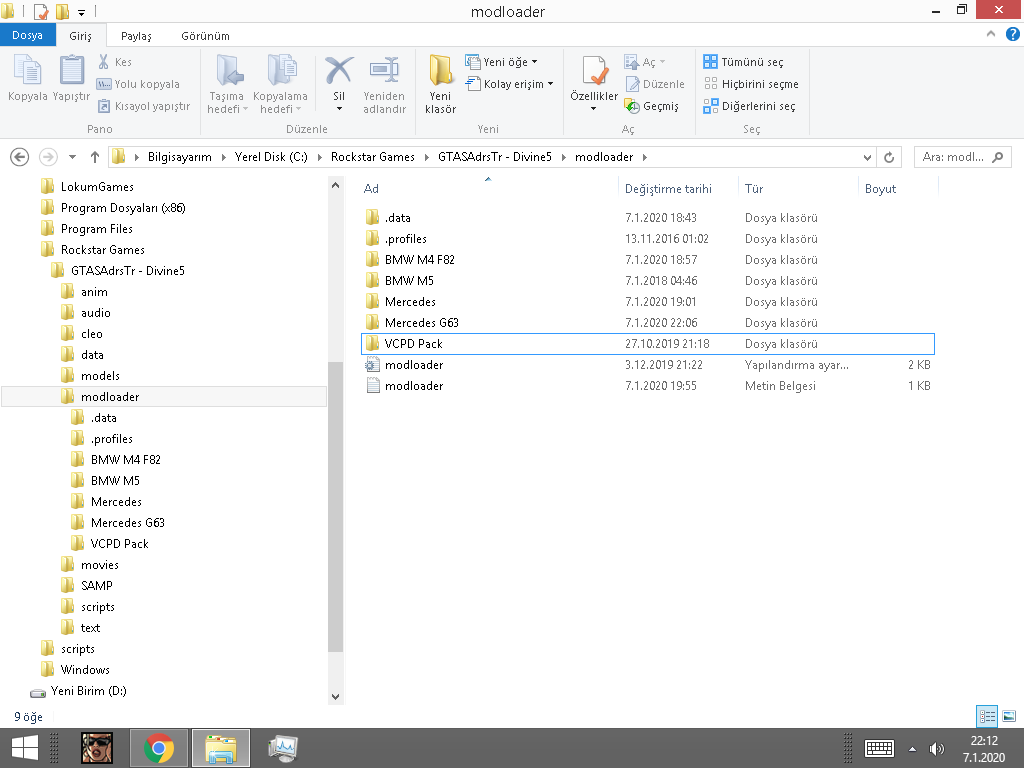The height and width of the screenshot is (768, 1024).
Task: Open the recent locations dropdown arrow
Action: (x=72, y=157)
